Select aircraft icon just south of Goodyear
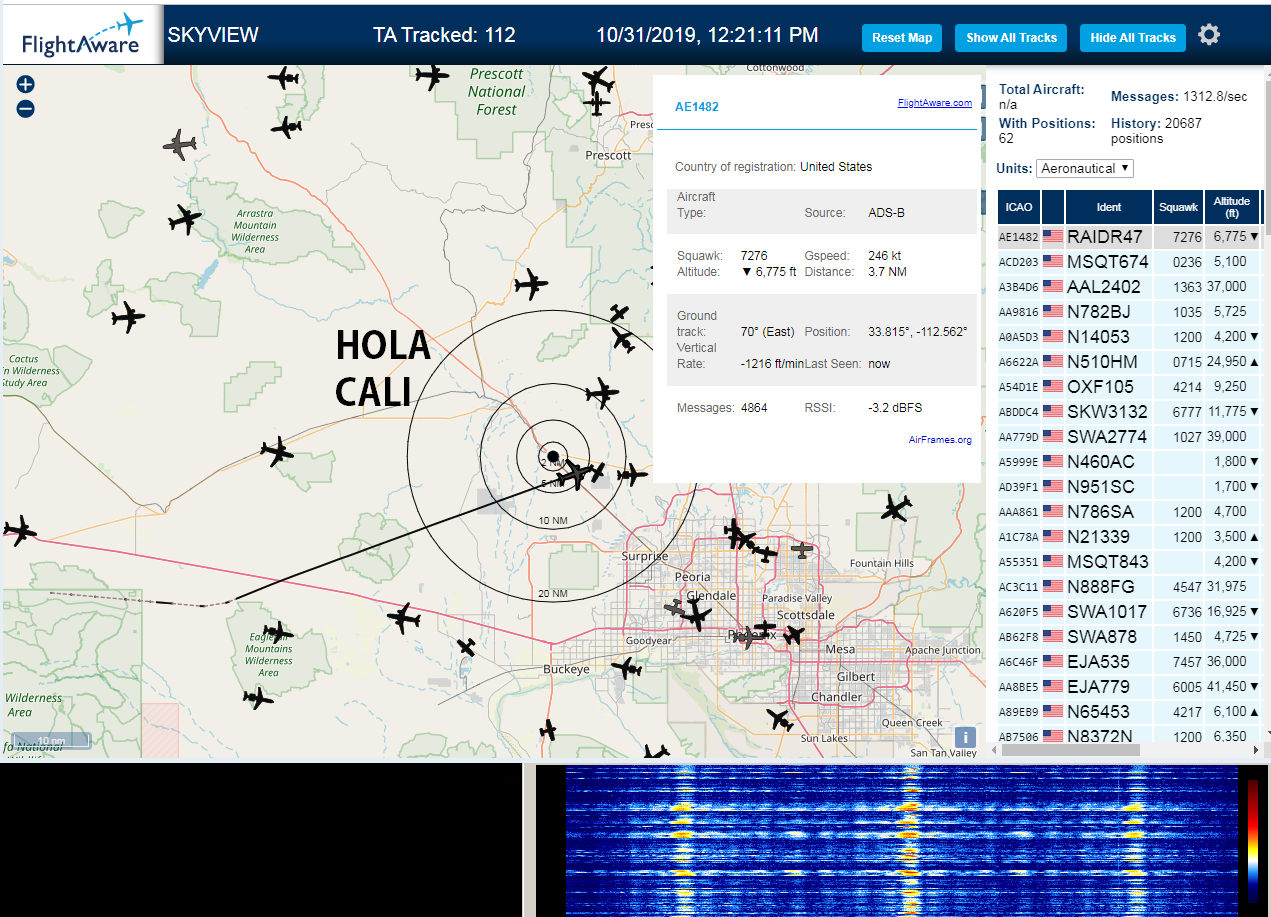 click(626, 667)
